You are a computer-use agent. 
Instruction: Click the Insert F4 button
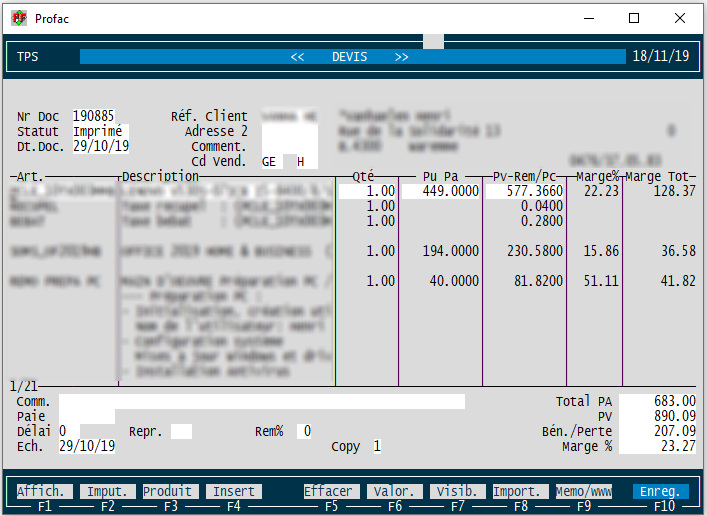point(233,491)
